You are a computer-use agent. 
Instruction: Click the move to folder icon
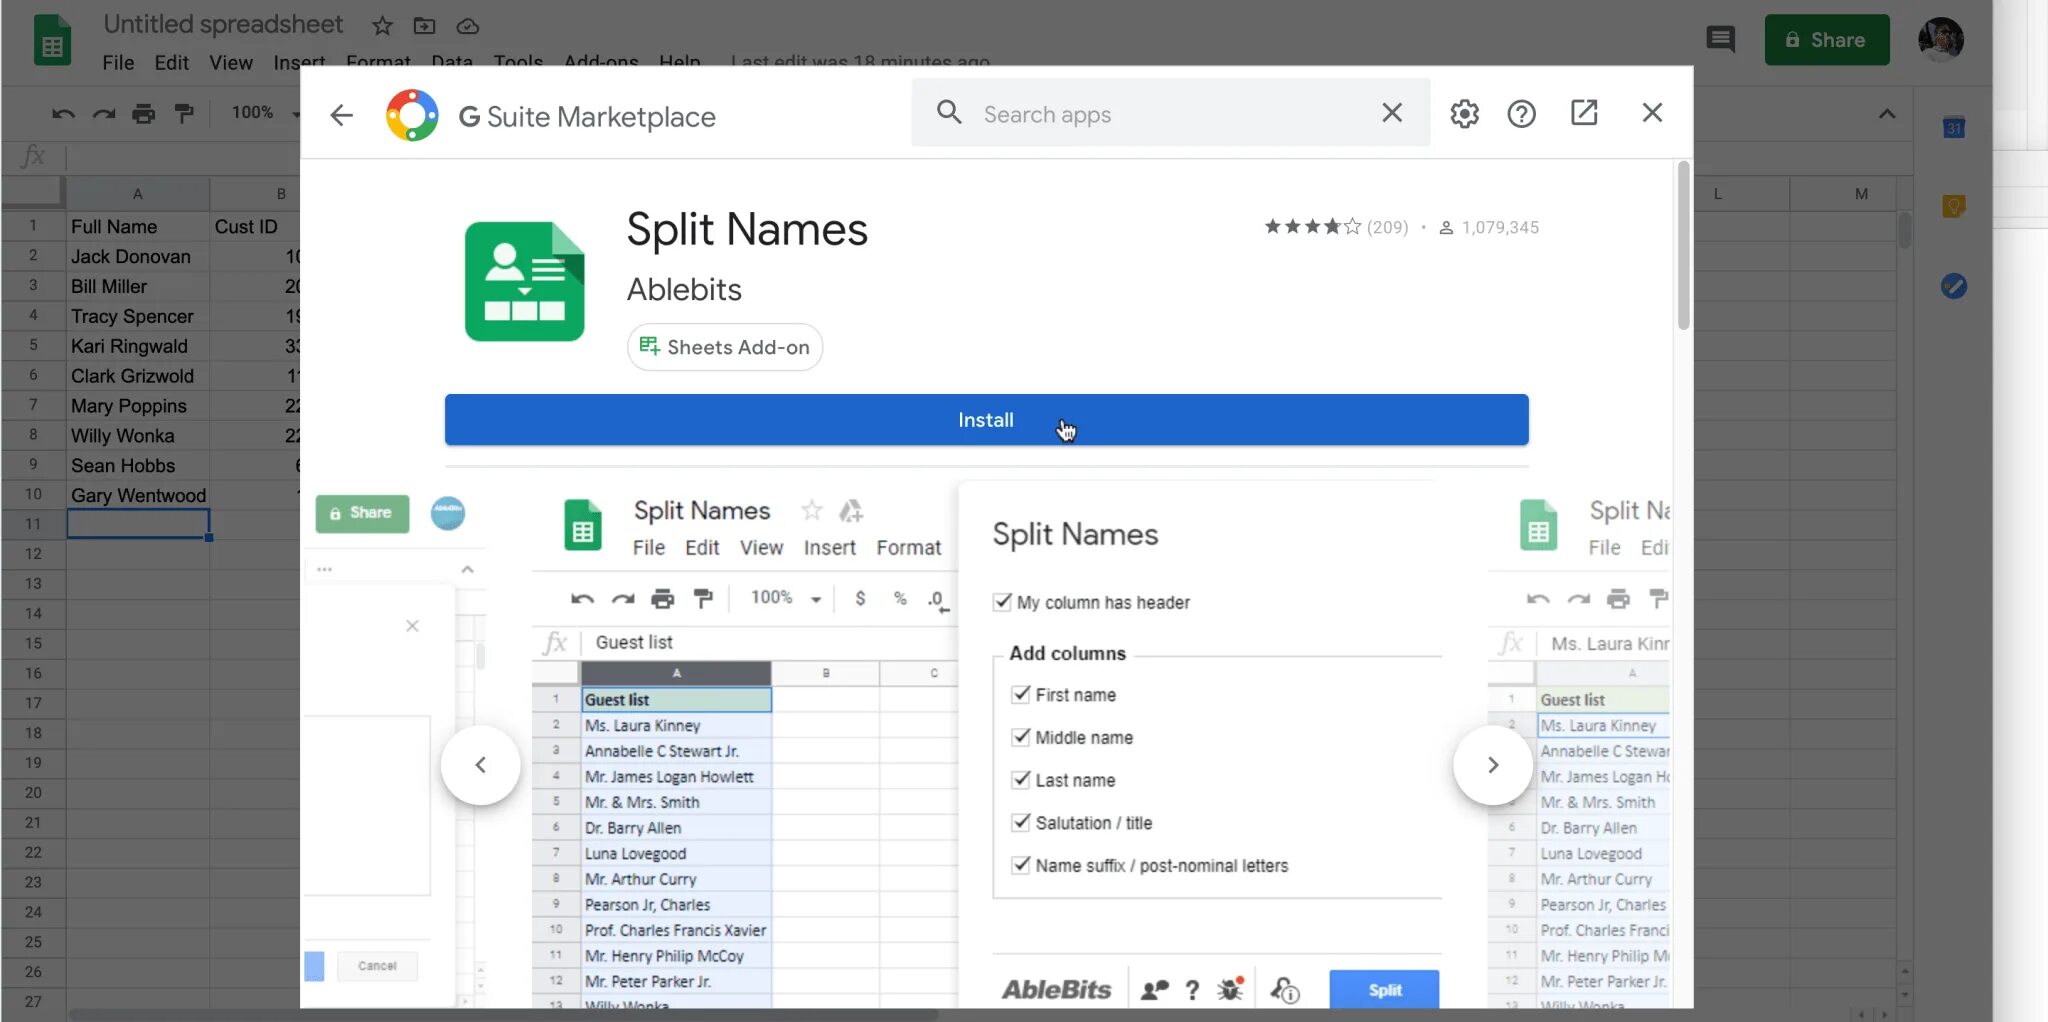[424, 26]
